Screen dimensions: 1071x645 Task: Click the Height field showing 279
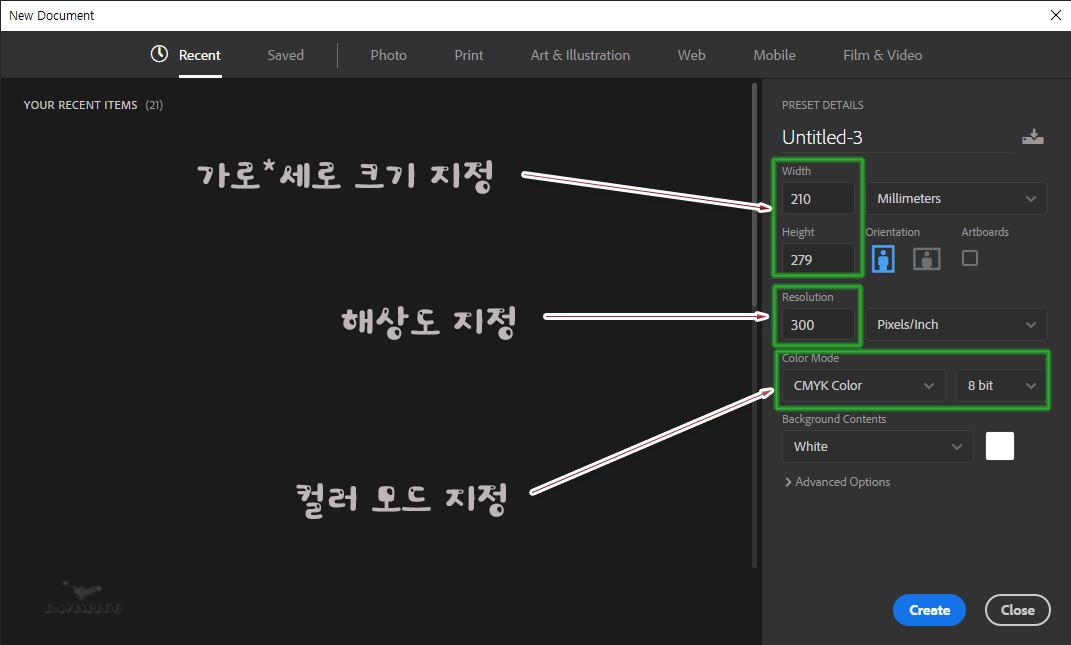pyautogui.click(x=818, y=260)
